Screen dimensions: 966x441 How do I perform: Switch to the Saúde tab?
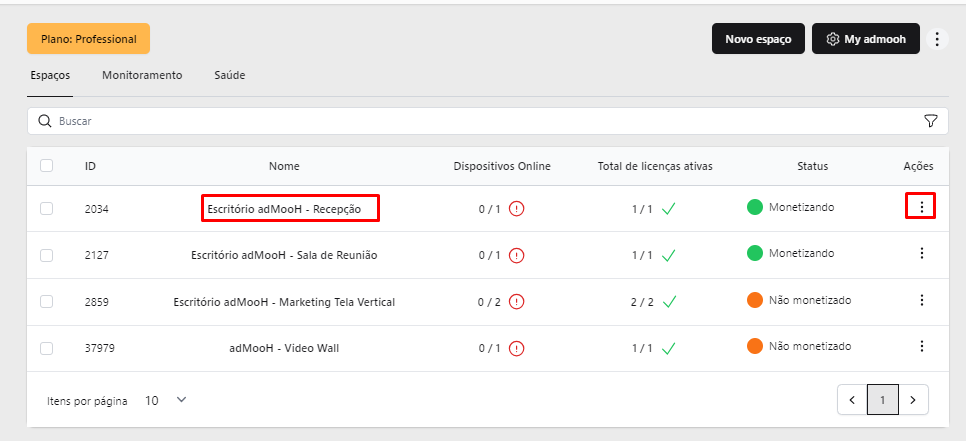click(230, 75)
